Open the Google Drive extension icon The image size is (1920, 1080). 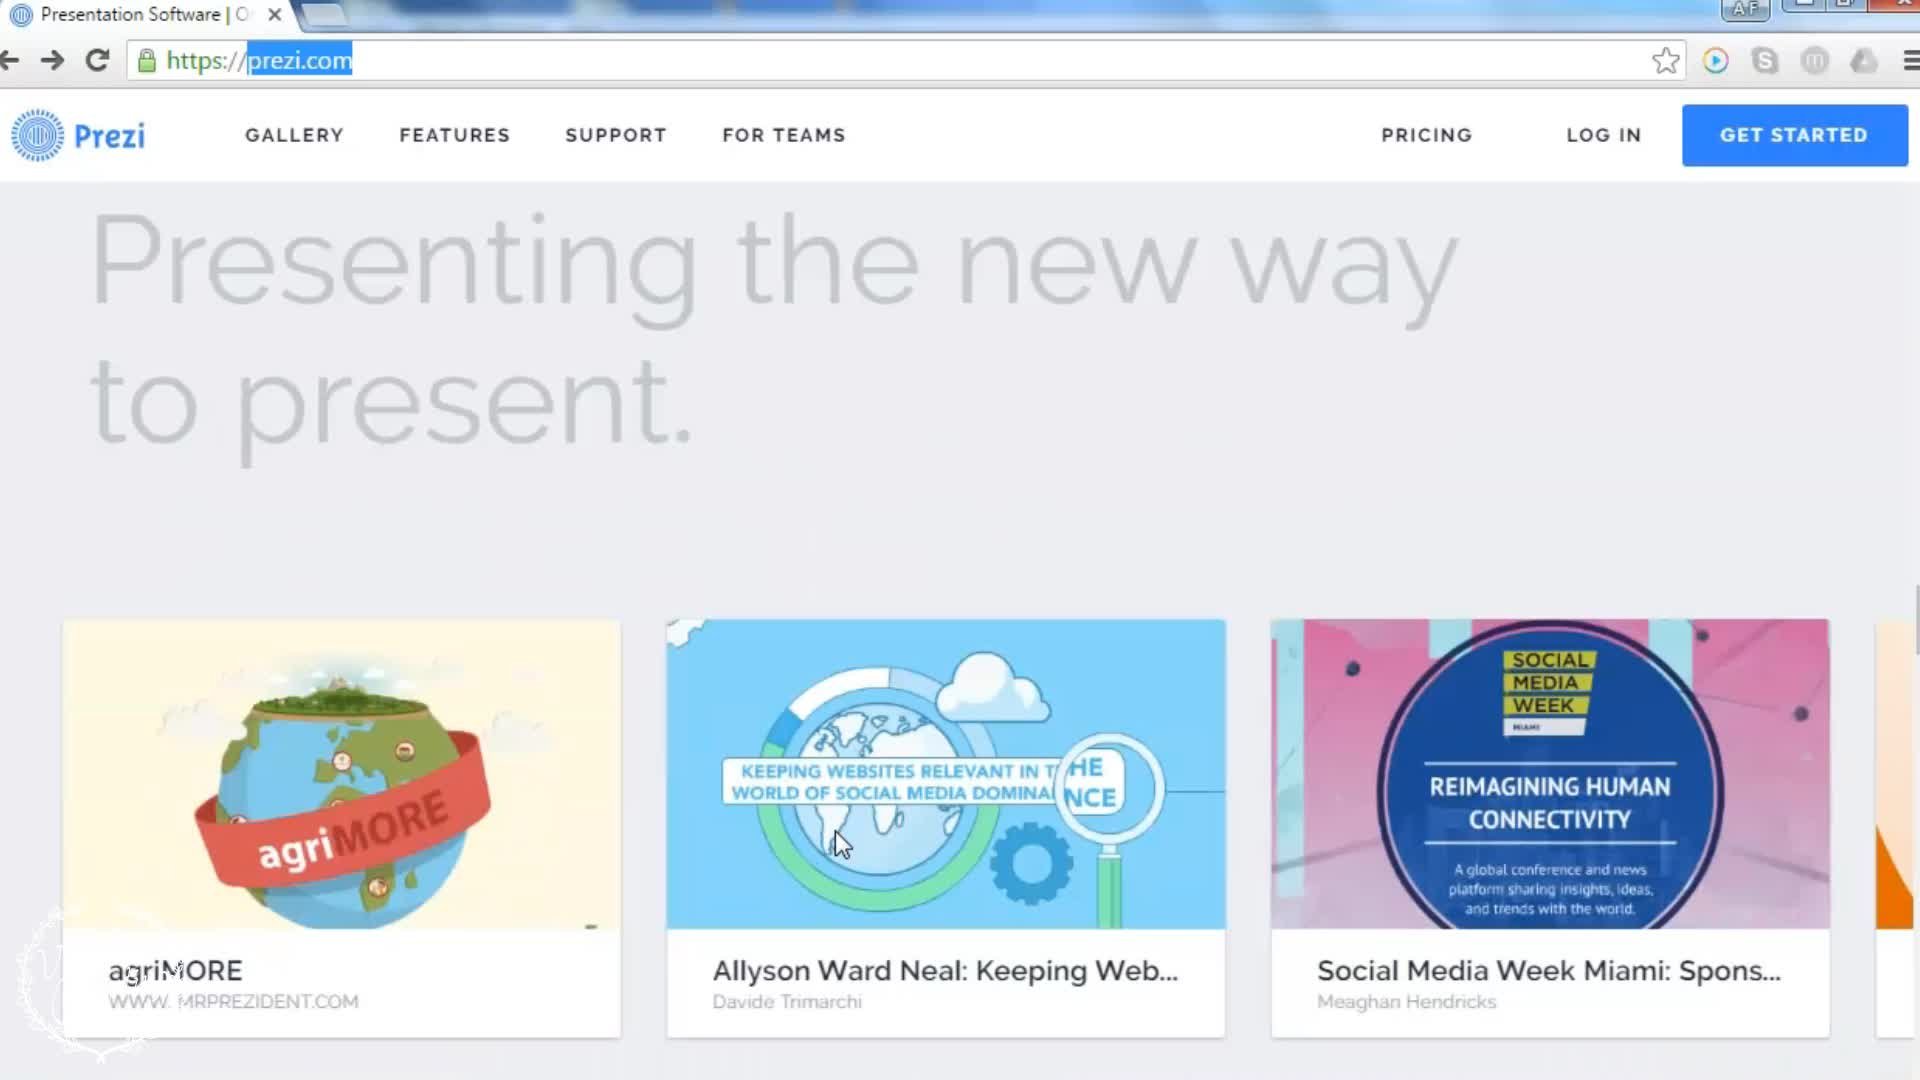click(x=1863, y=60)
